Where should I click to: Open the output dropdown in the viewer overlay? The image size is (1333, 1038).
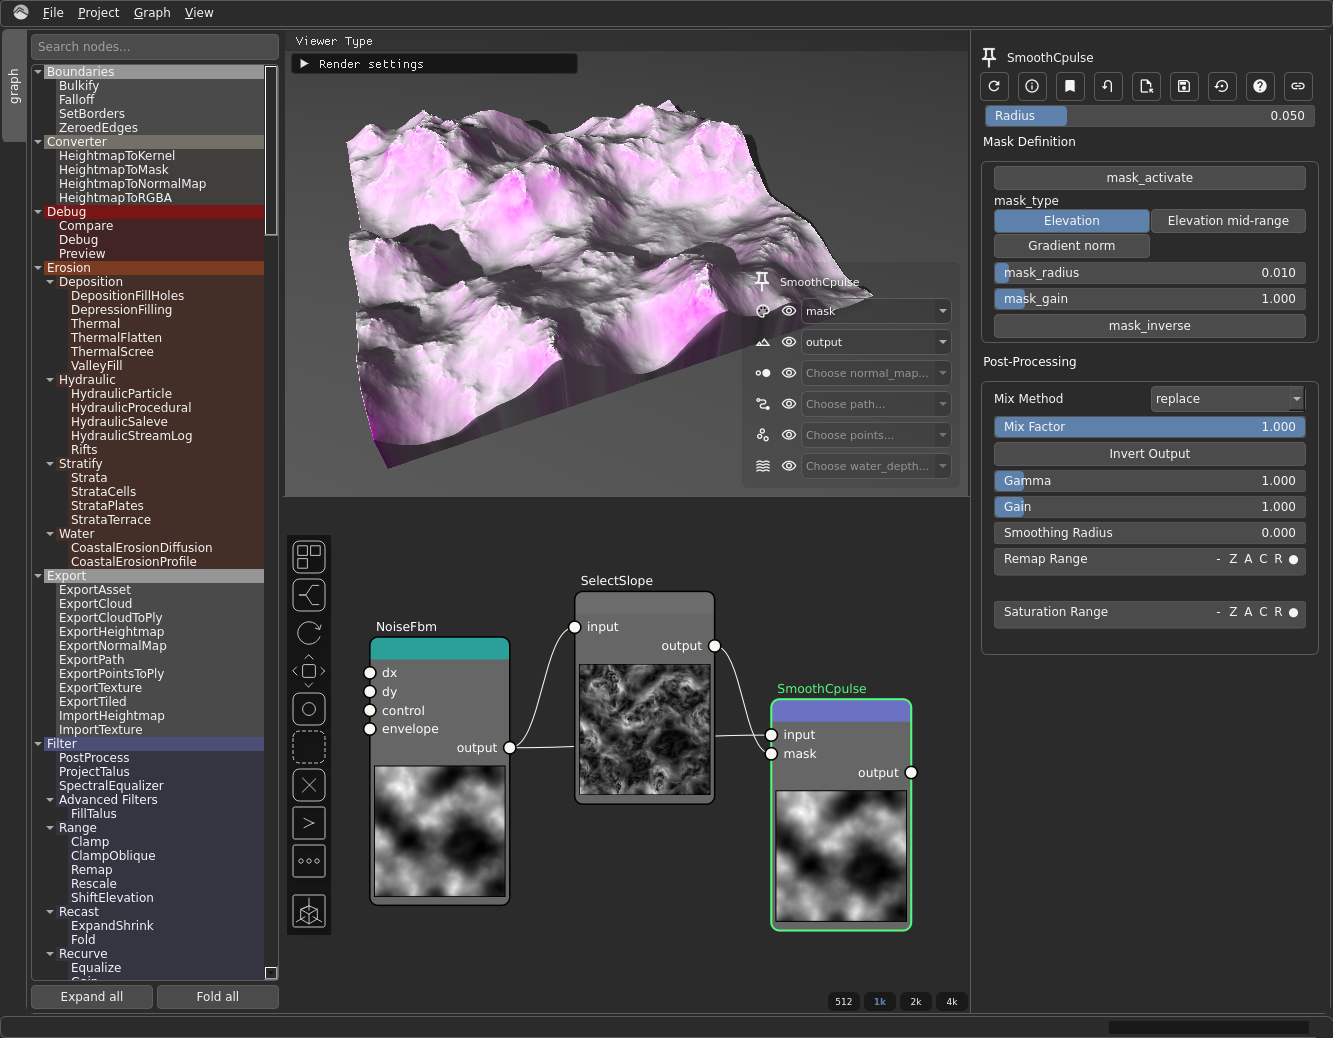pos(876,342)
